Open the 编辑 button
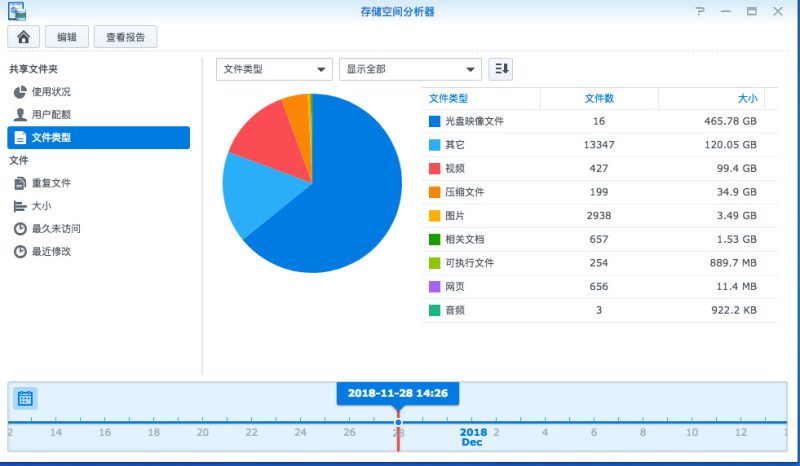 click(67, 37)
